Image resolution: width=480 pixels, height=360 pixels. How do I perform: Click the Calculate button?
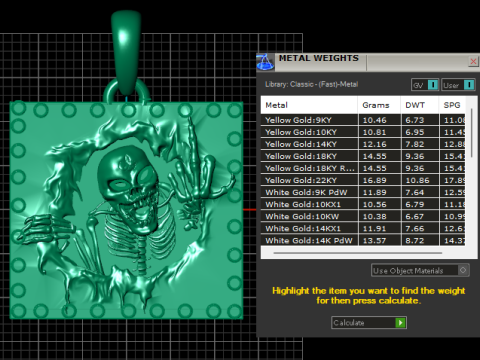pos(369,323)
